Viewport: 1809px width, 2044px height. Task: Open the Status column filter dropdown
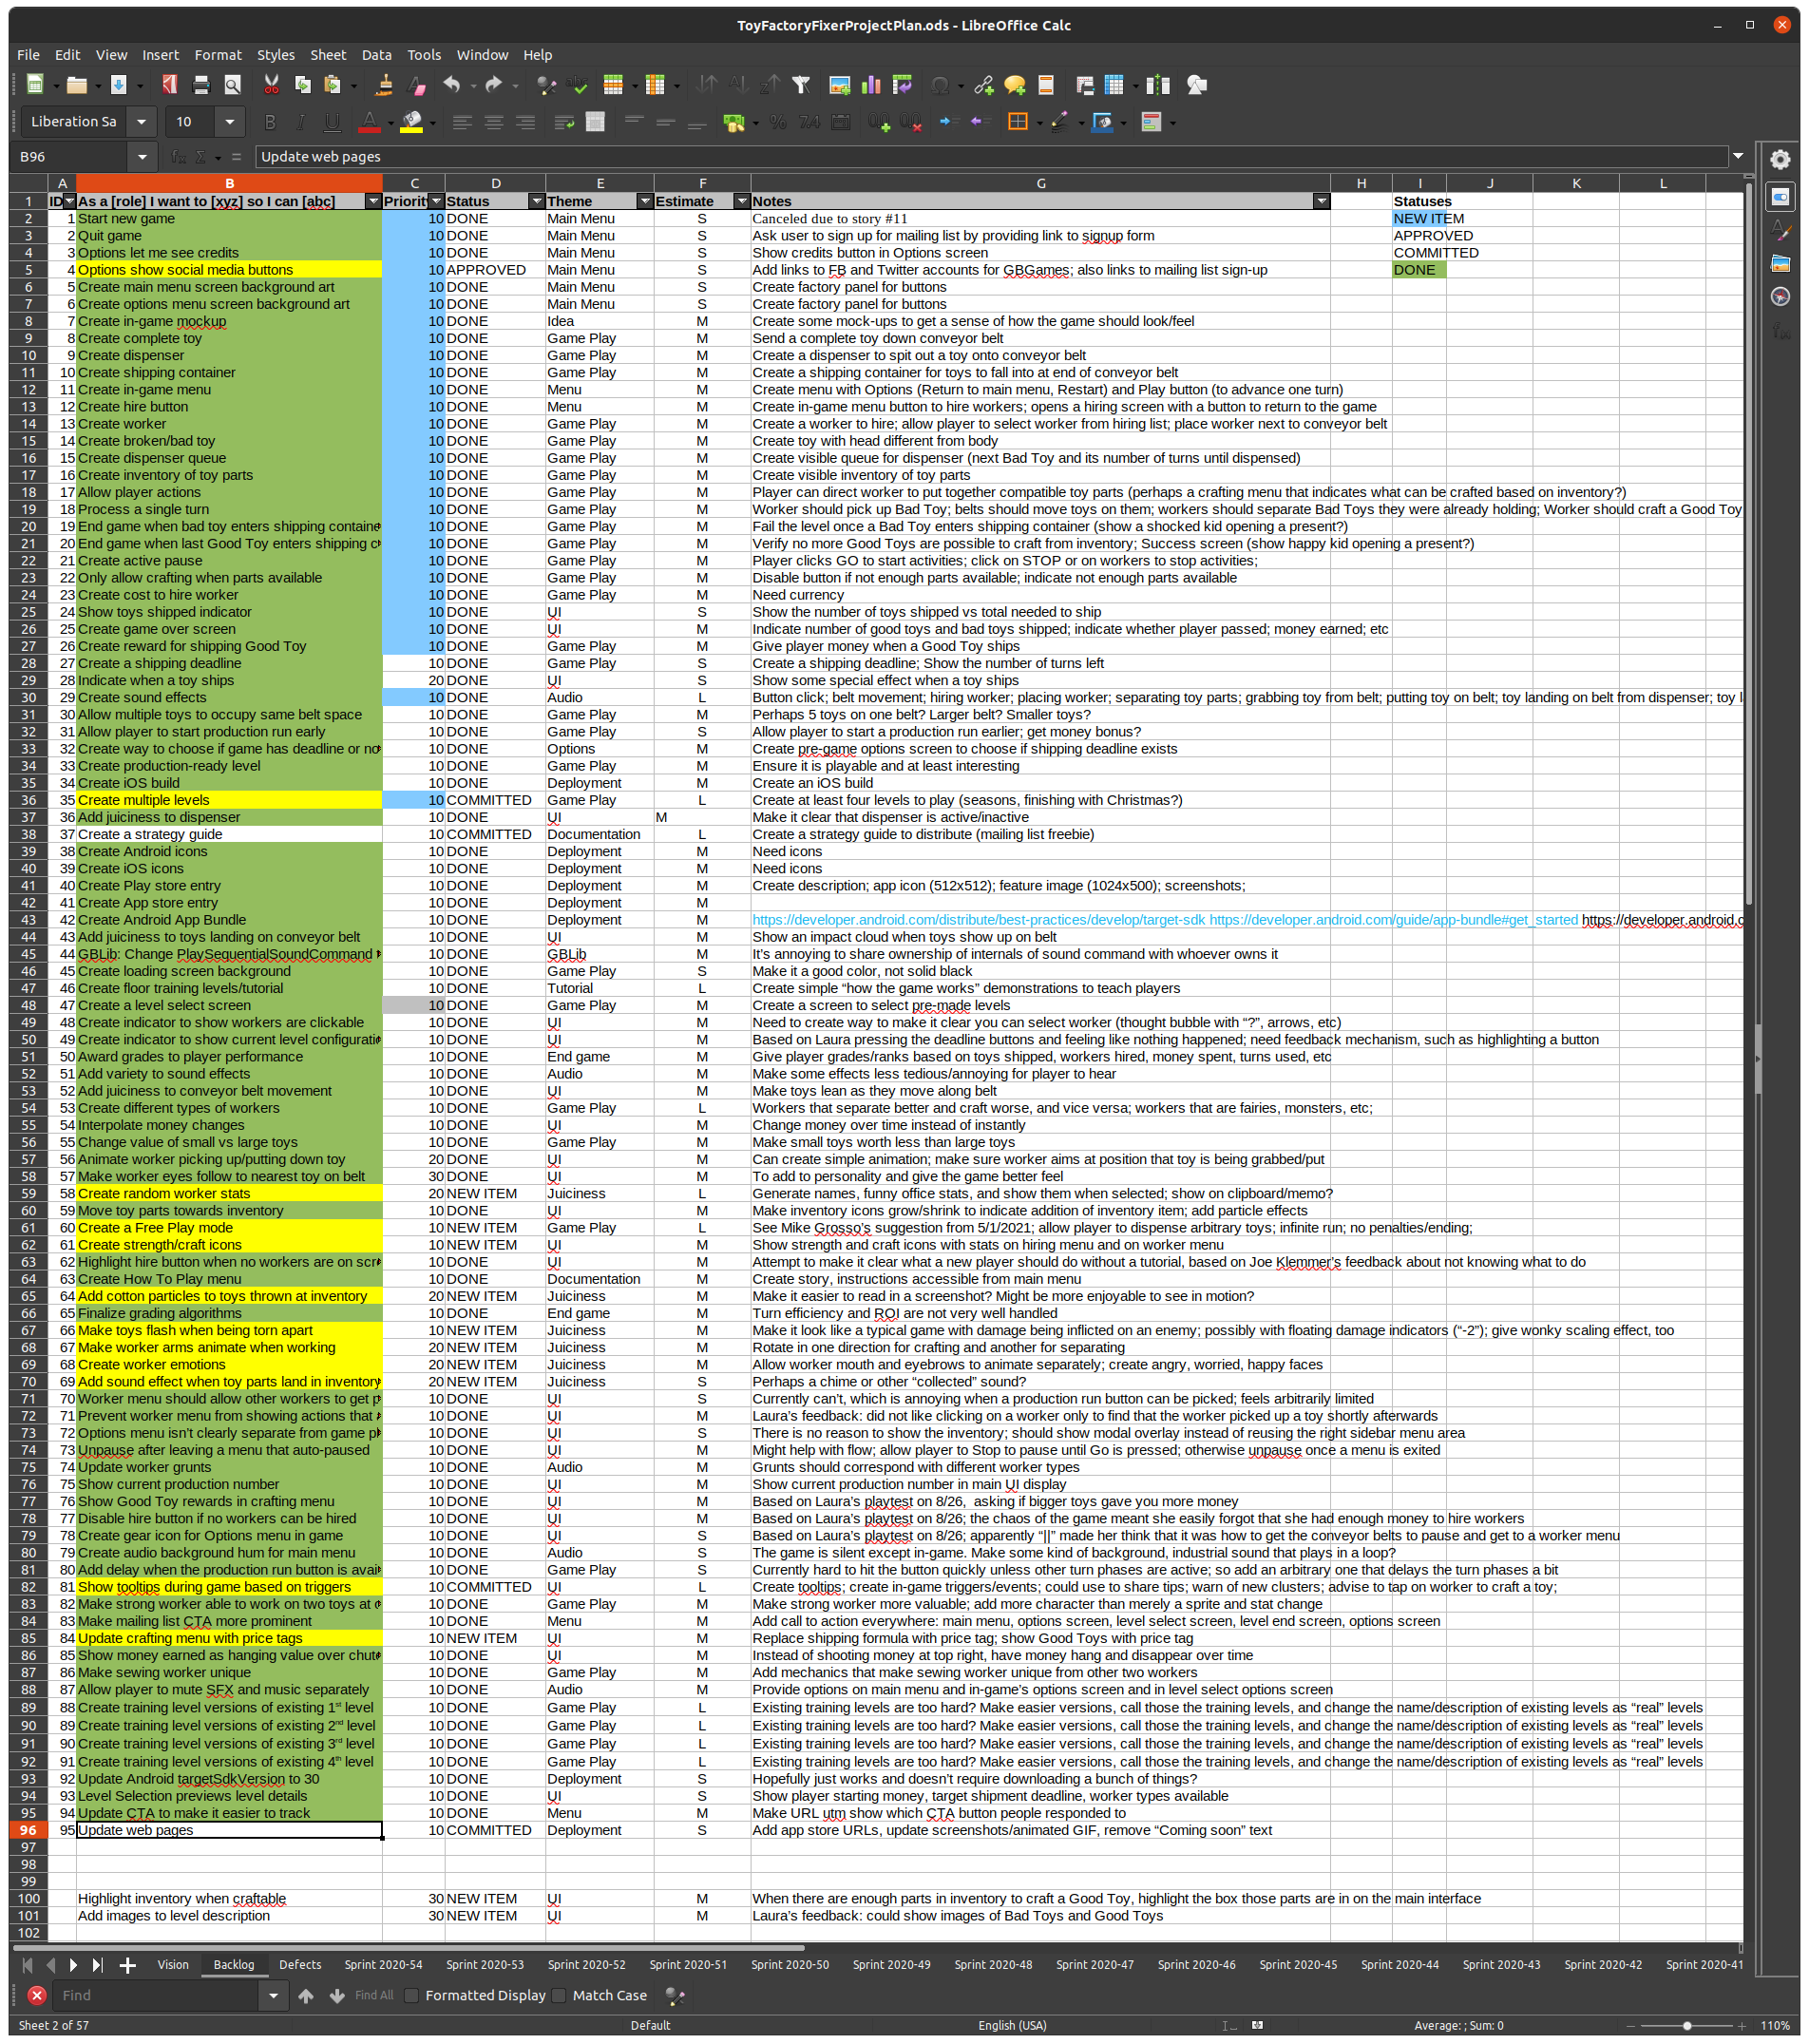(x=537, y=201)
